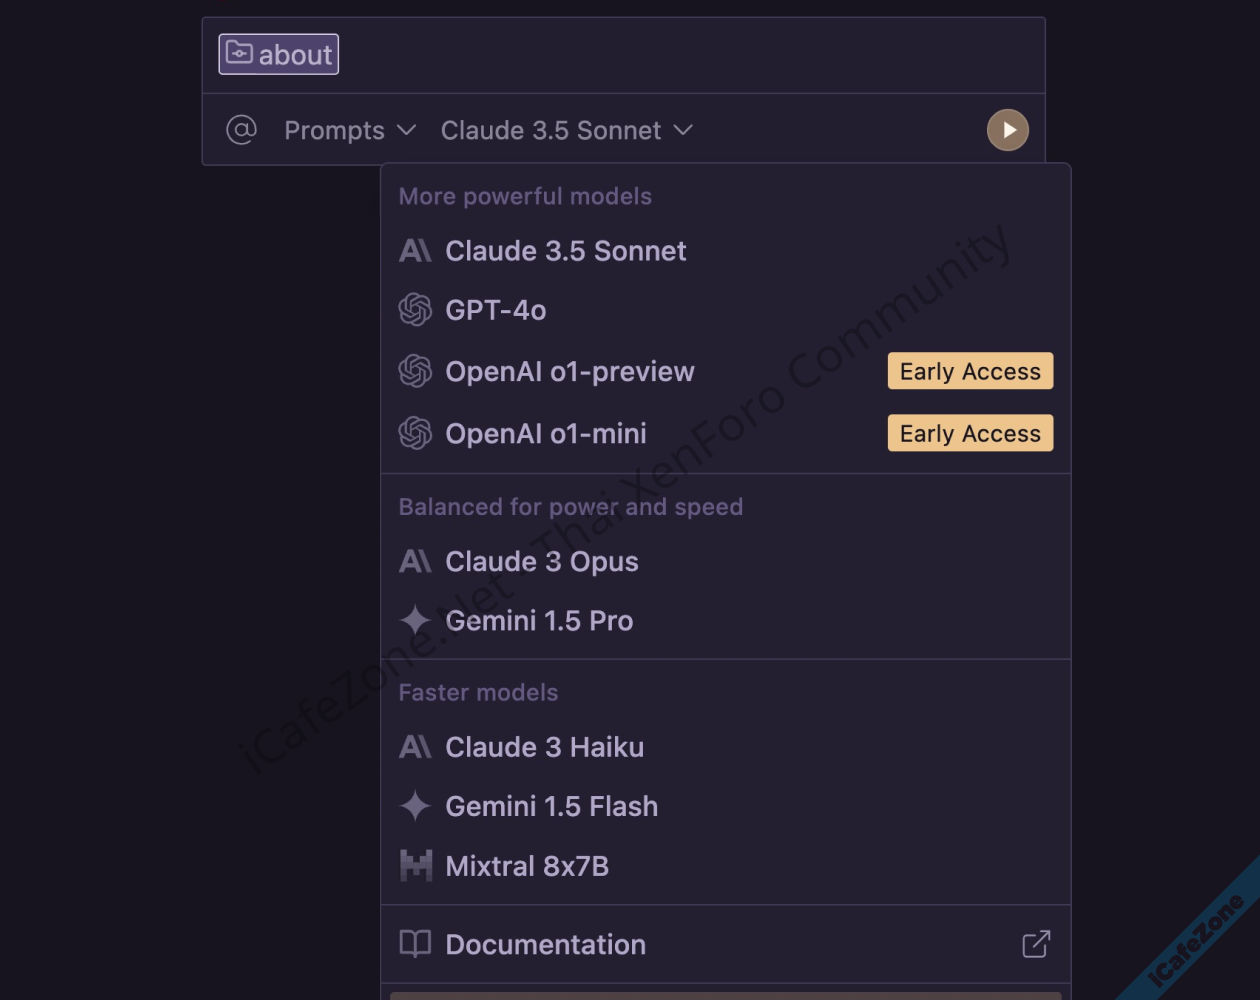Image resolution: width=1260 pixels, height=1000 pixels.
Task: Choose Claude 3 Haiku model
Action: tap(544, 747)
